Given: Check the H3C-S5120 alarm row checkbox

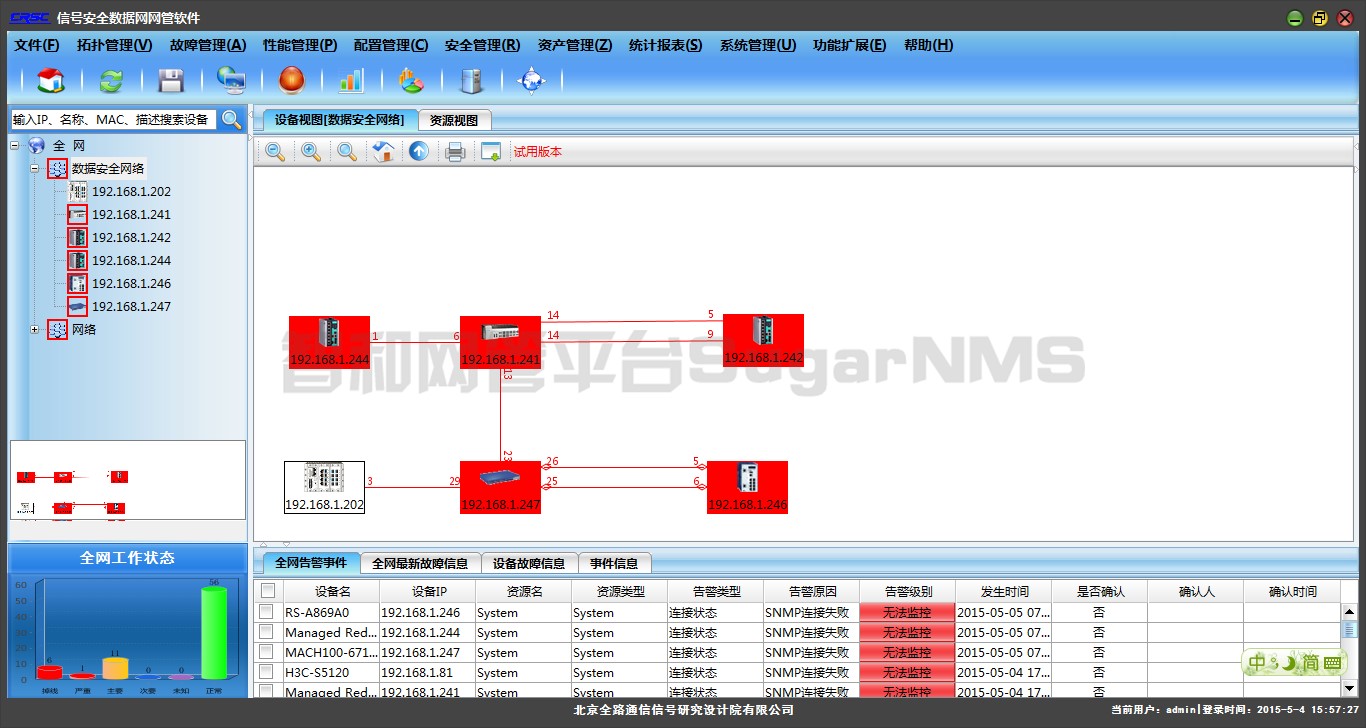Looking at the screenshot, I should [x=266, y=672].
